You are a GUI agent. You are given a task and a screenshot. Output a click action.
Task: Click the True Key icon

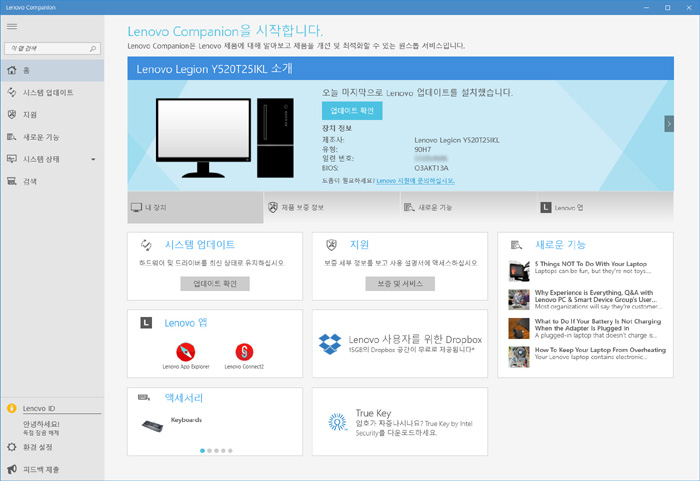tap(338, 422)
